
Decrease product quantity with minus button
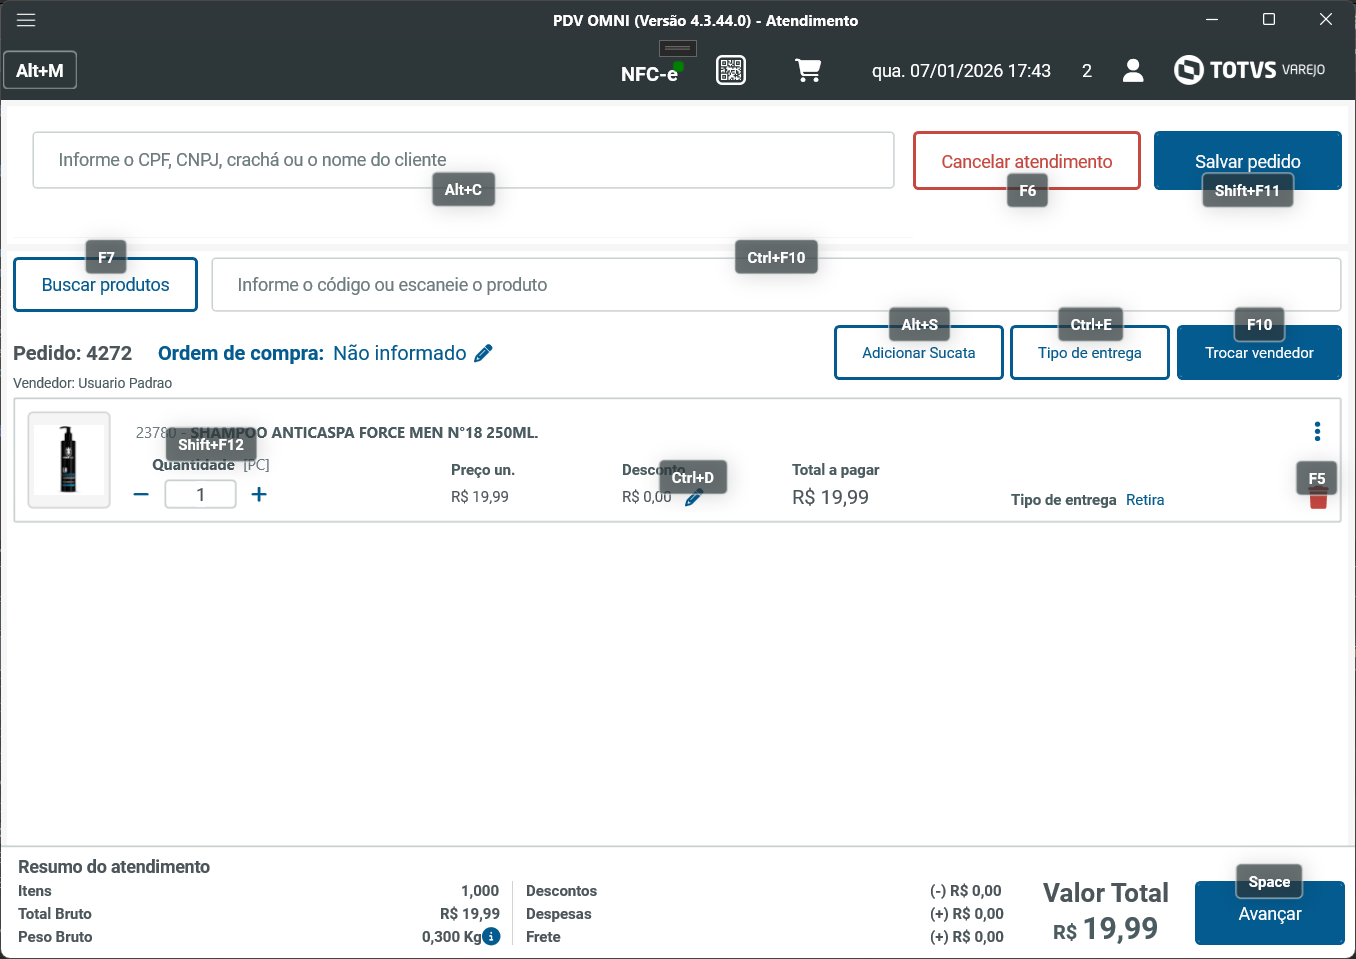[141, 494]
